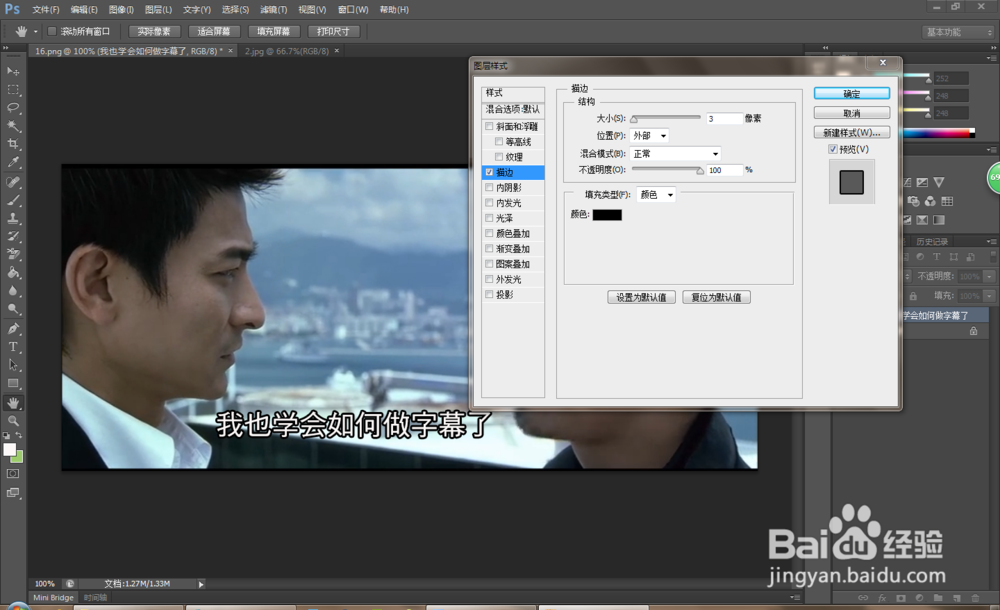
Task: Open 滤镜(T) menu
Action: click(x=274, y=10)
